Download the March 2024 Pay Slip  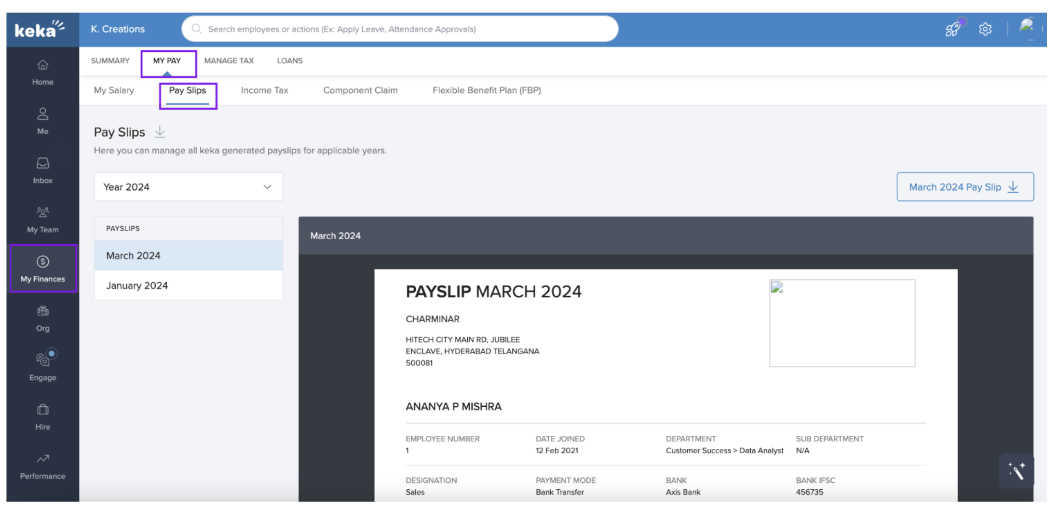pyautogui.click(x=964, y=187)
